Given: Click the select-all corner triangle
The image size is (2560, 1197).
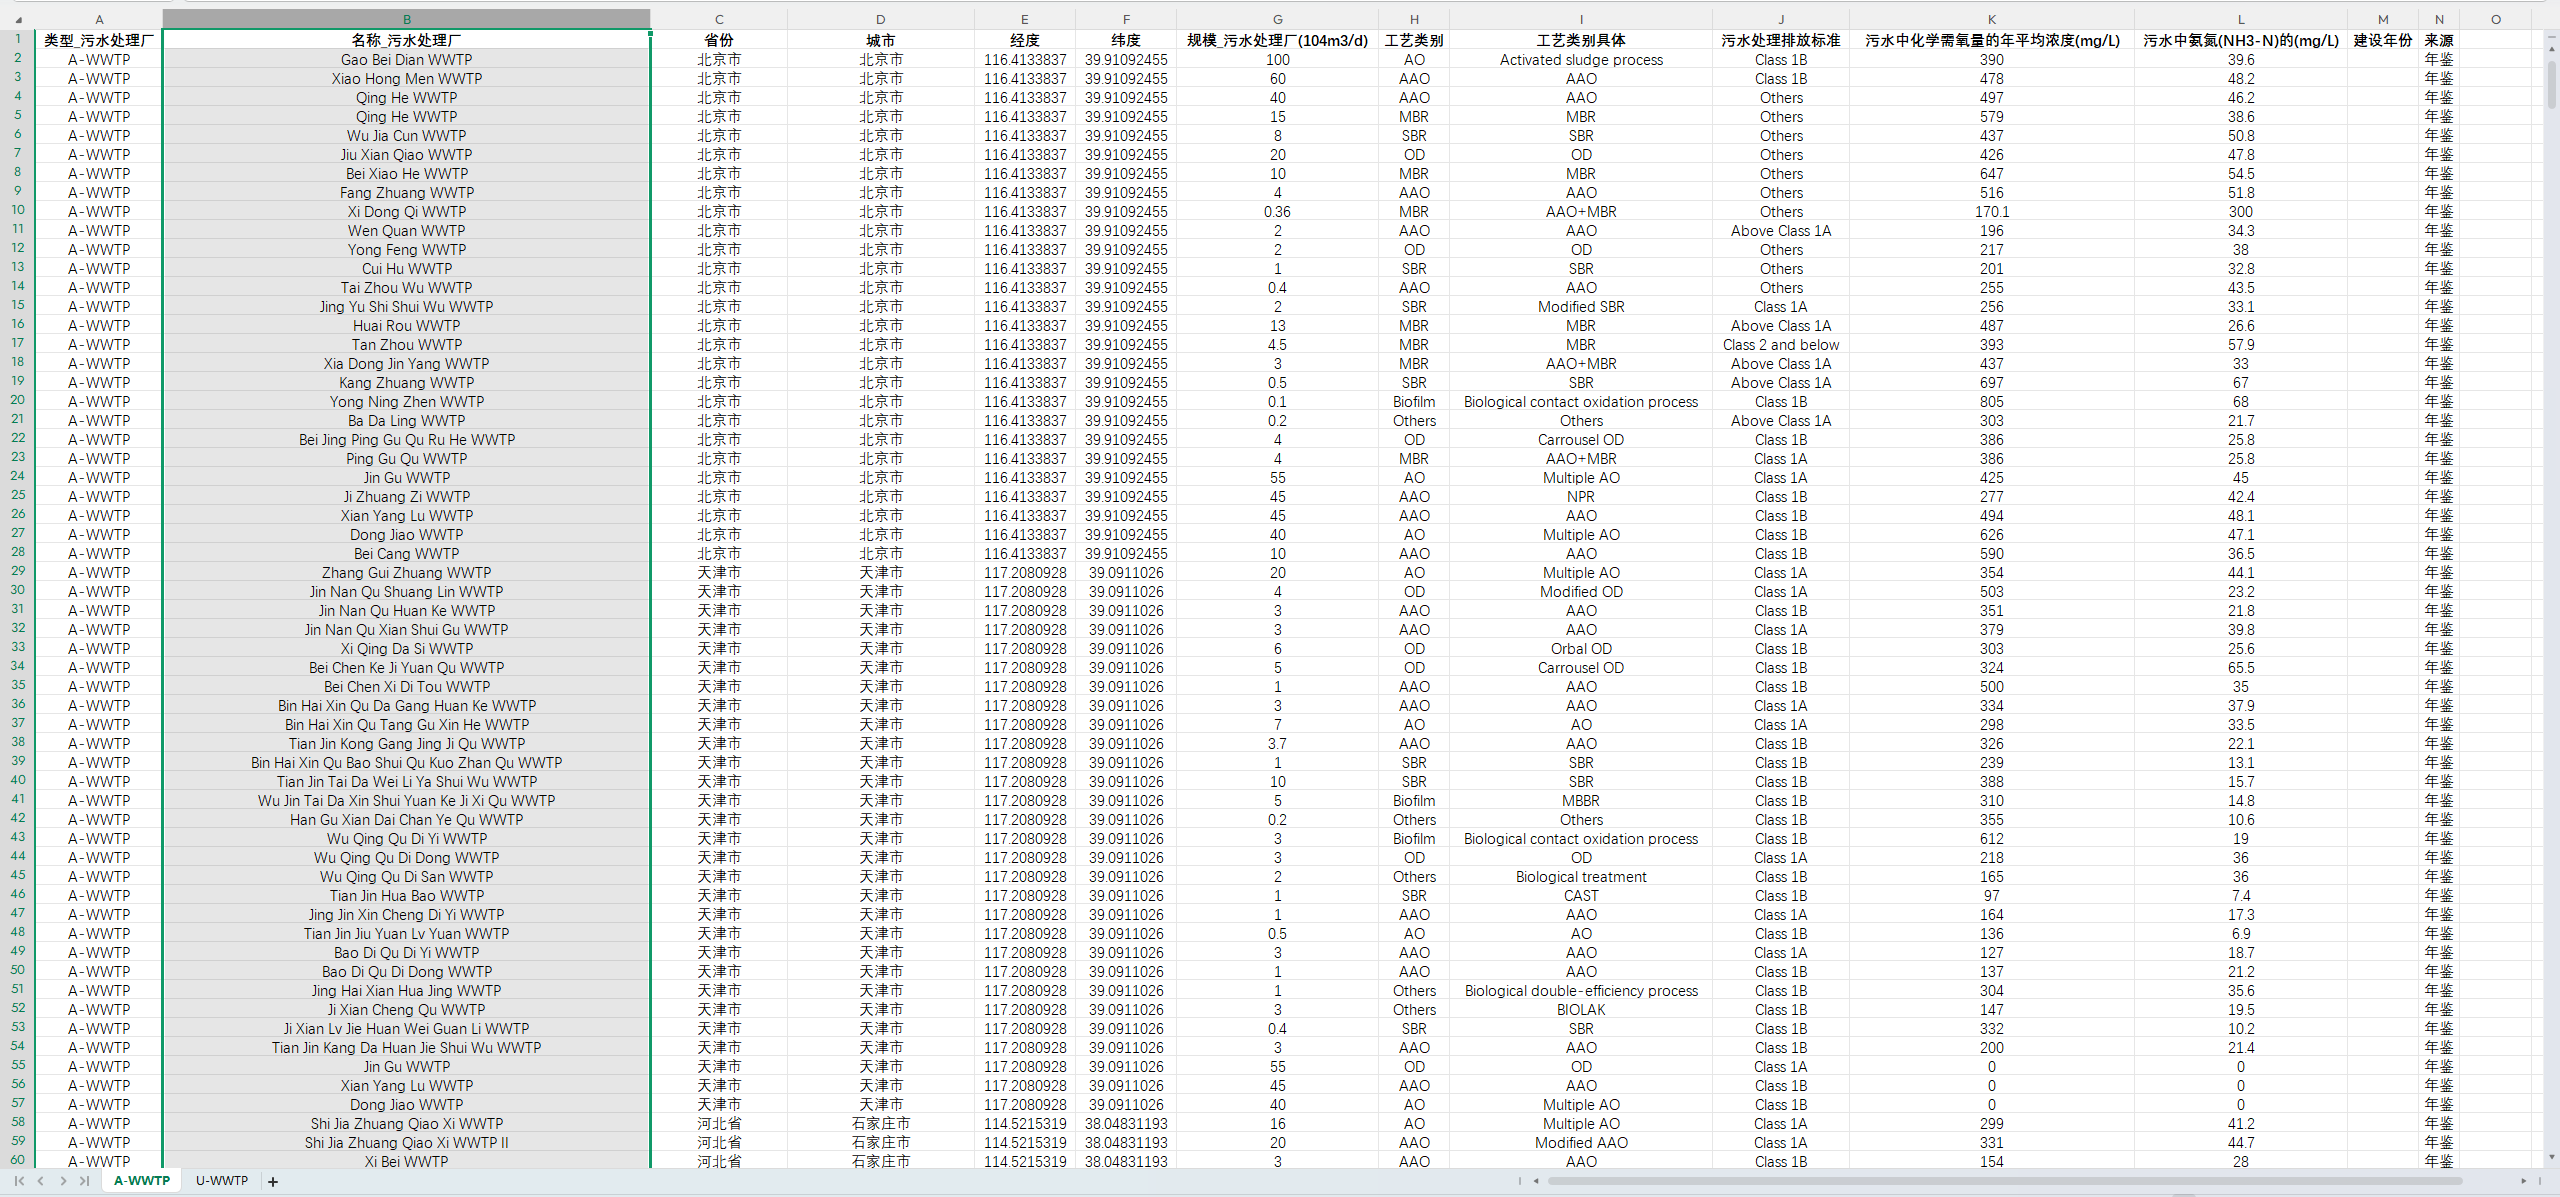Looking at the screenshot, I should 17,19.
